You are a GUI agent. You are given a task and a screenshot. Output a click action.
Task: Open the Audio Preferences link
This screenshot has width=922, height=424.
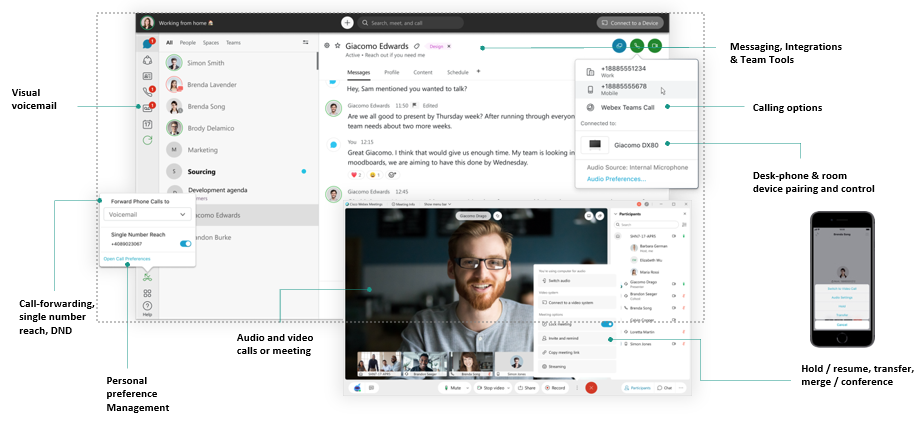tap(616, 179)
